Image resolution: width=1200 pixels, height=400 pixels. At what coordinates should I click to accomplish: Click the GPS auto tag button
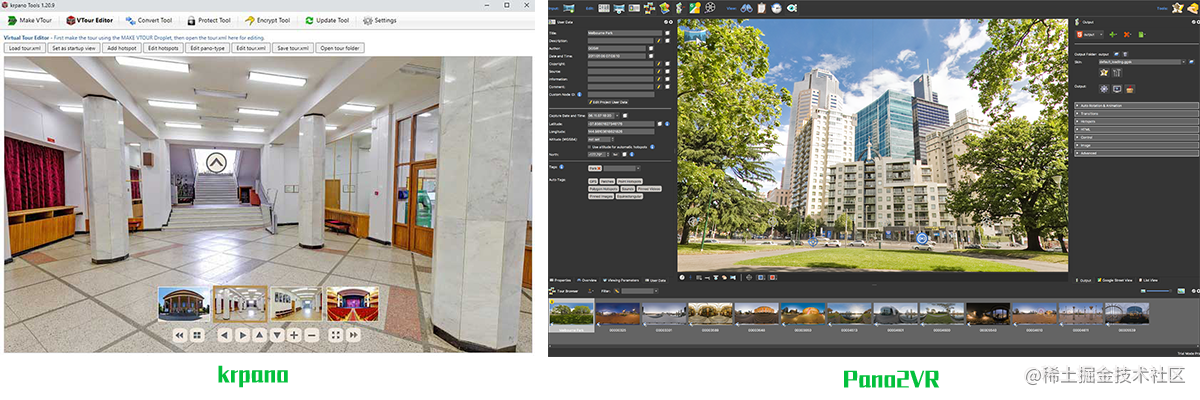click(593, 181)
